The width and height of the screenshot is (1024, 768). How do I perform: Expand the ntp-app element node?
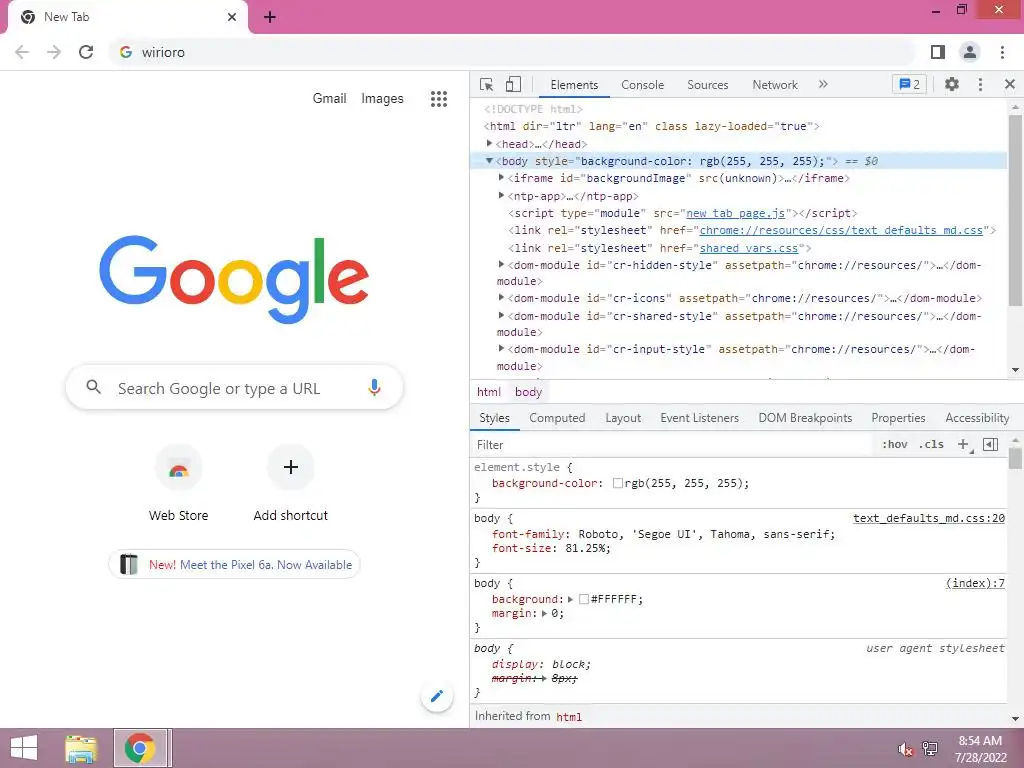(501, 195)
